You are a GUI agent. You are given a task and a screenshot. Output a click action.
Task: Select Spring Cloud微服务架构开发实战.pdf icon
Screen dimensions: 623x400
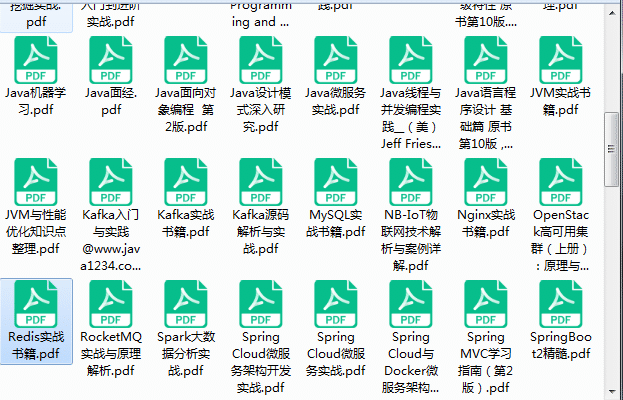point(261,304)
